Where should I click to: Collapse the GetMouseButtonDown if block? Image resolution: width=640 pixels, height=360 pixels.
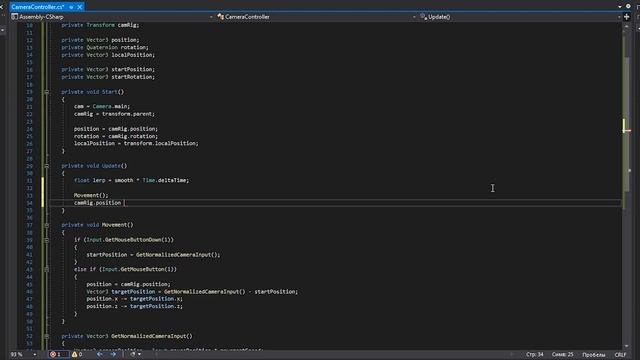click(x=47, y=240)
